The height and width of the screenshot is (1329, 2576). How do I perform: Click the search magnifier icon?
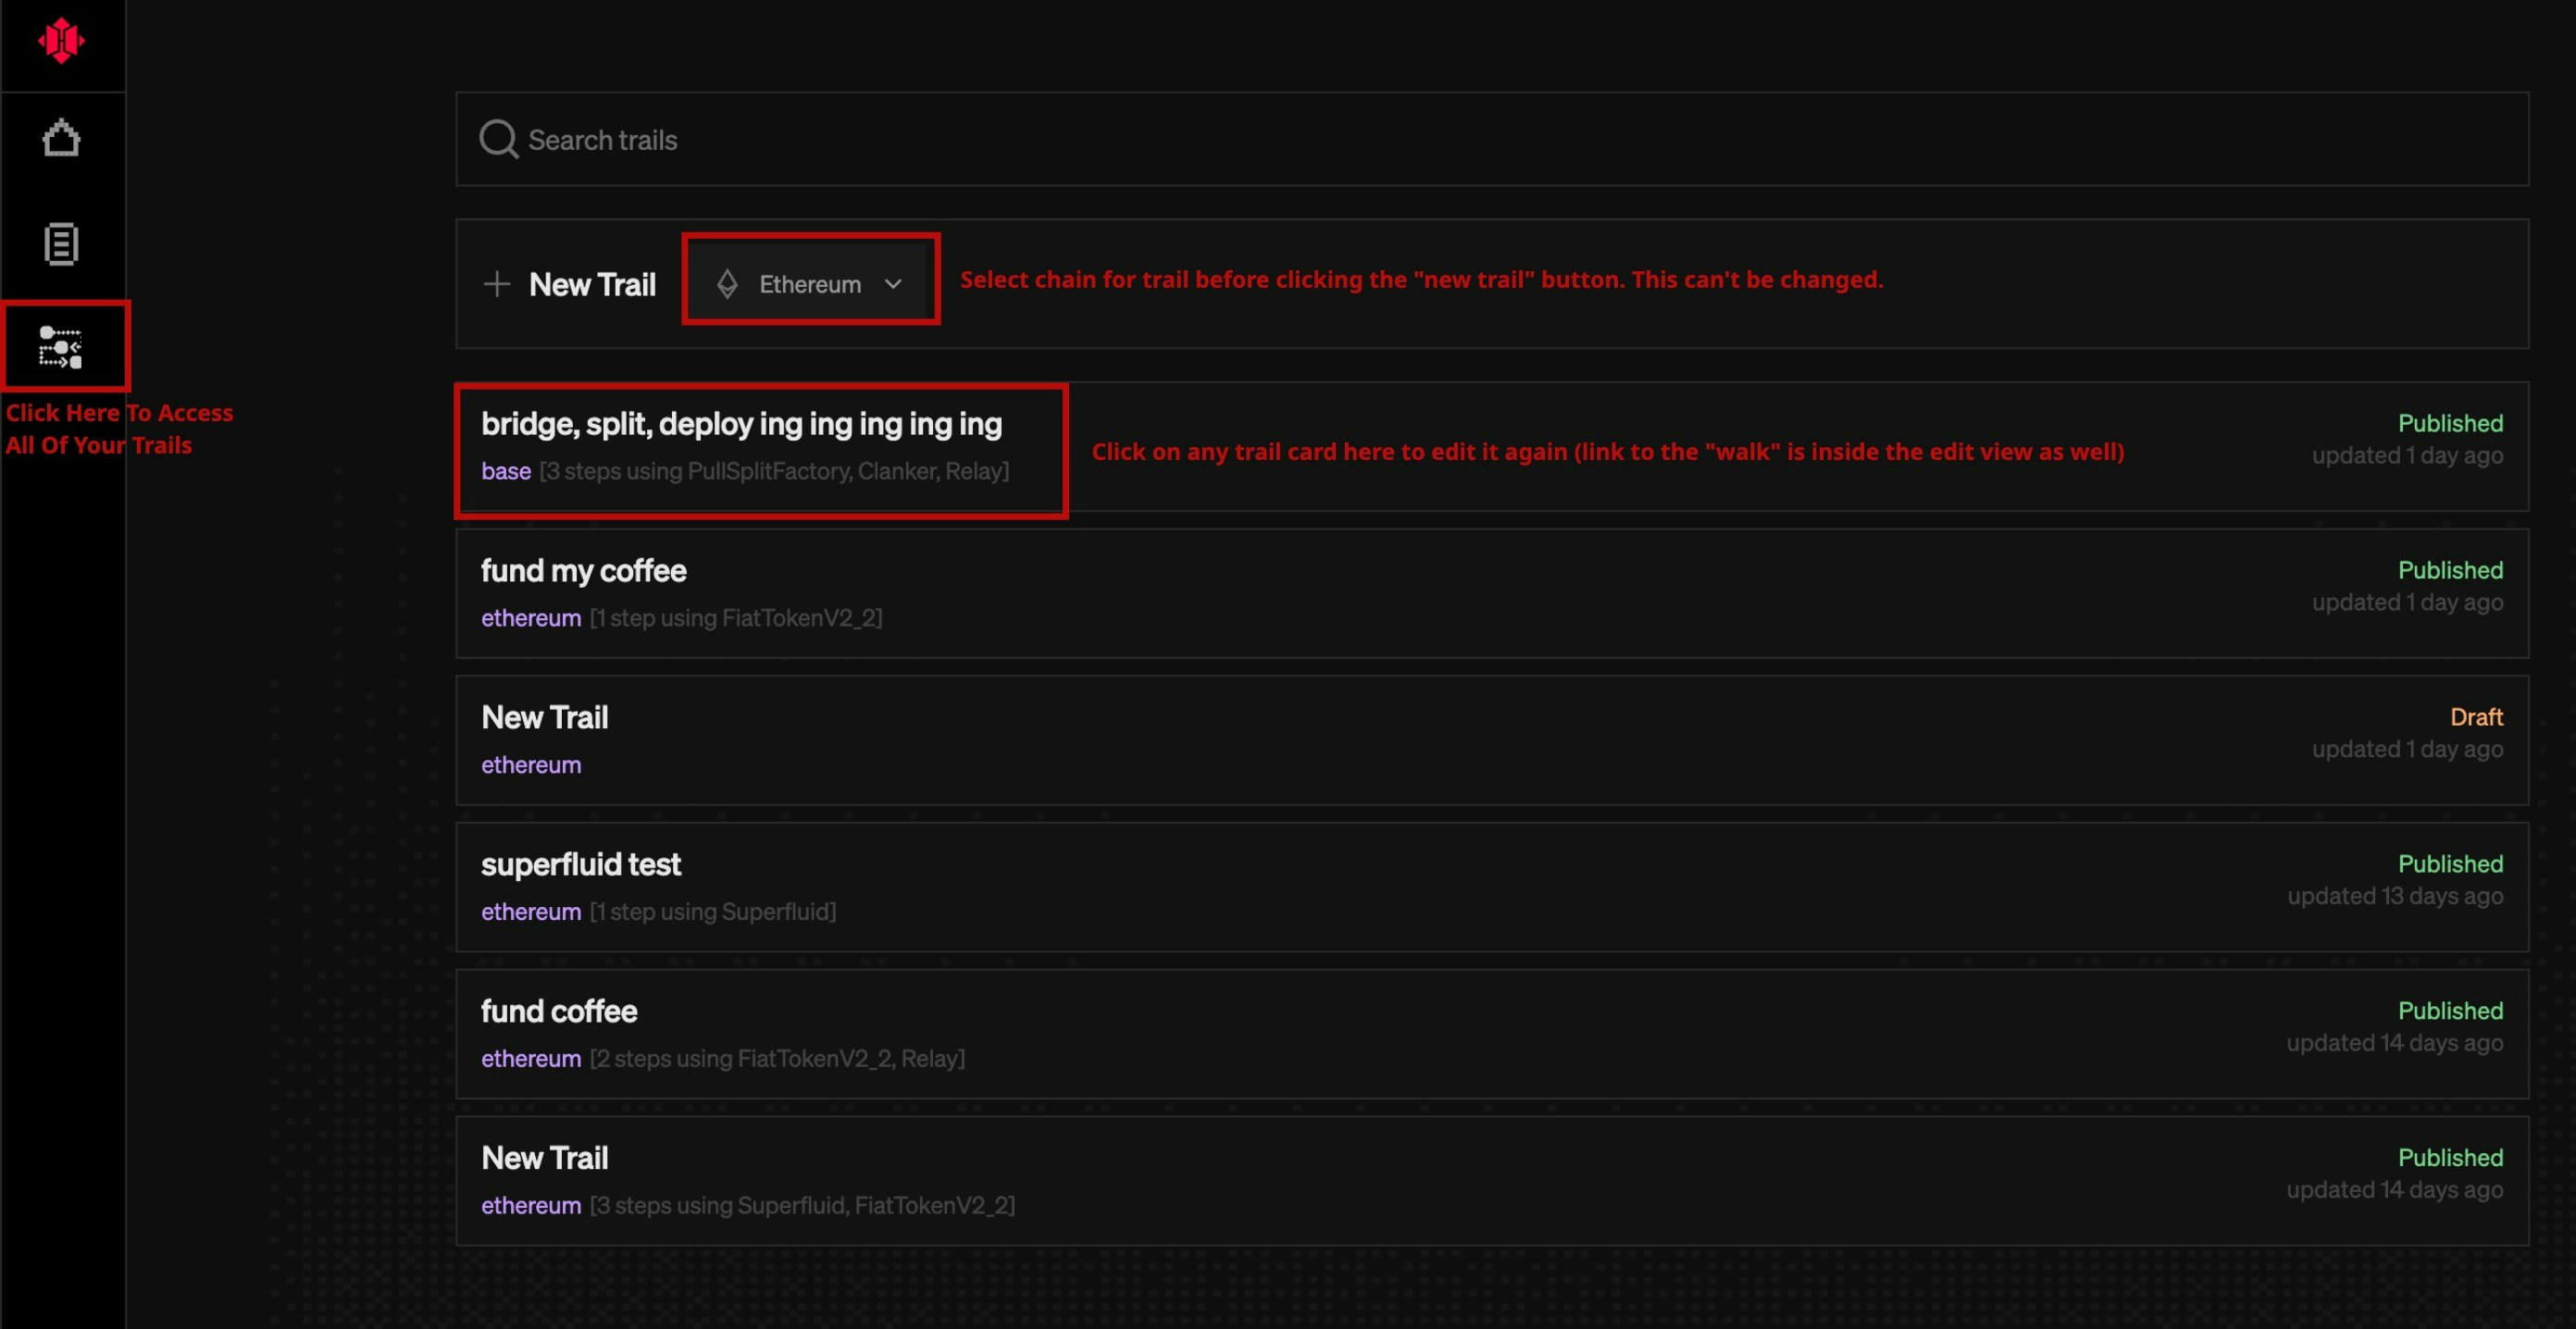(498, 139)
